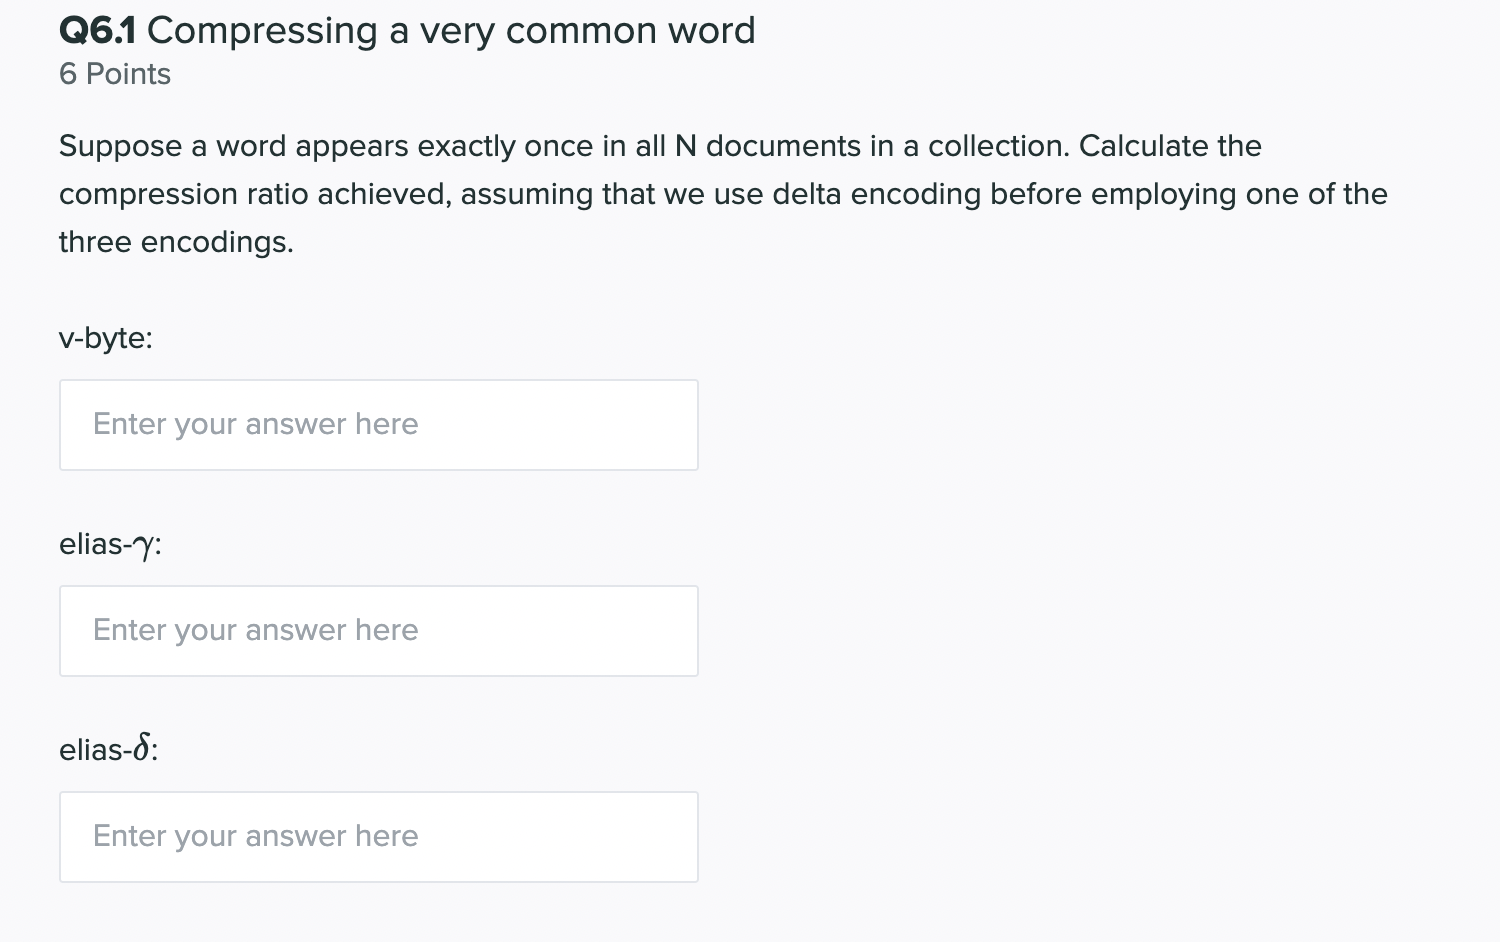Click the "Compressing a very common word" title

tap(451, 31)
